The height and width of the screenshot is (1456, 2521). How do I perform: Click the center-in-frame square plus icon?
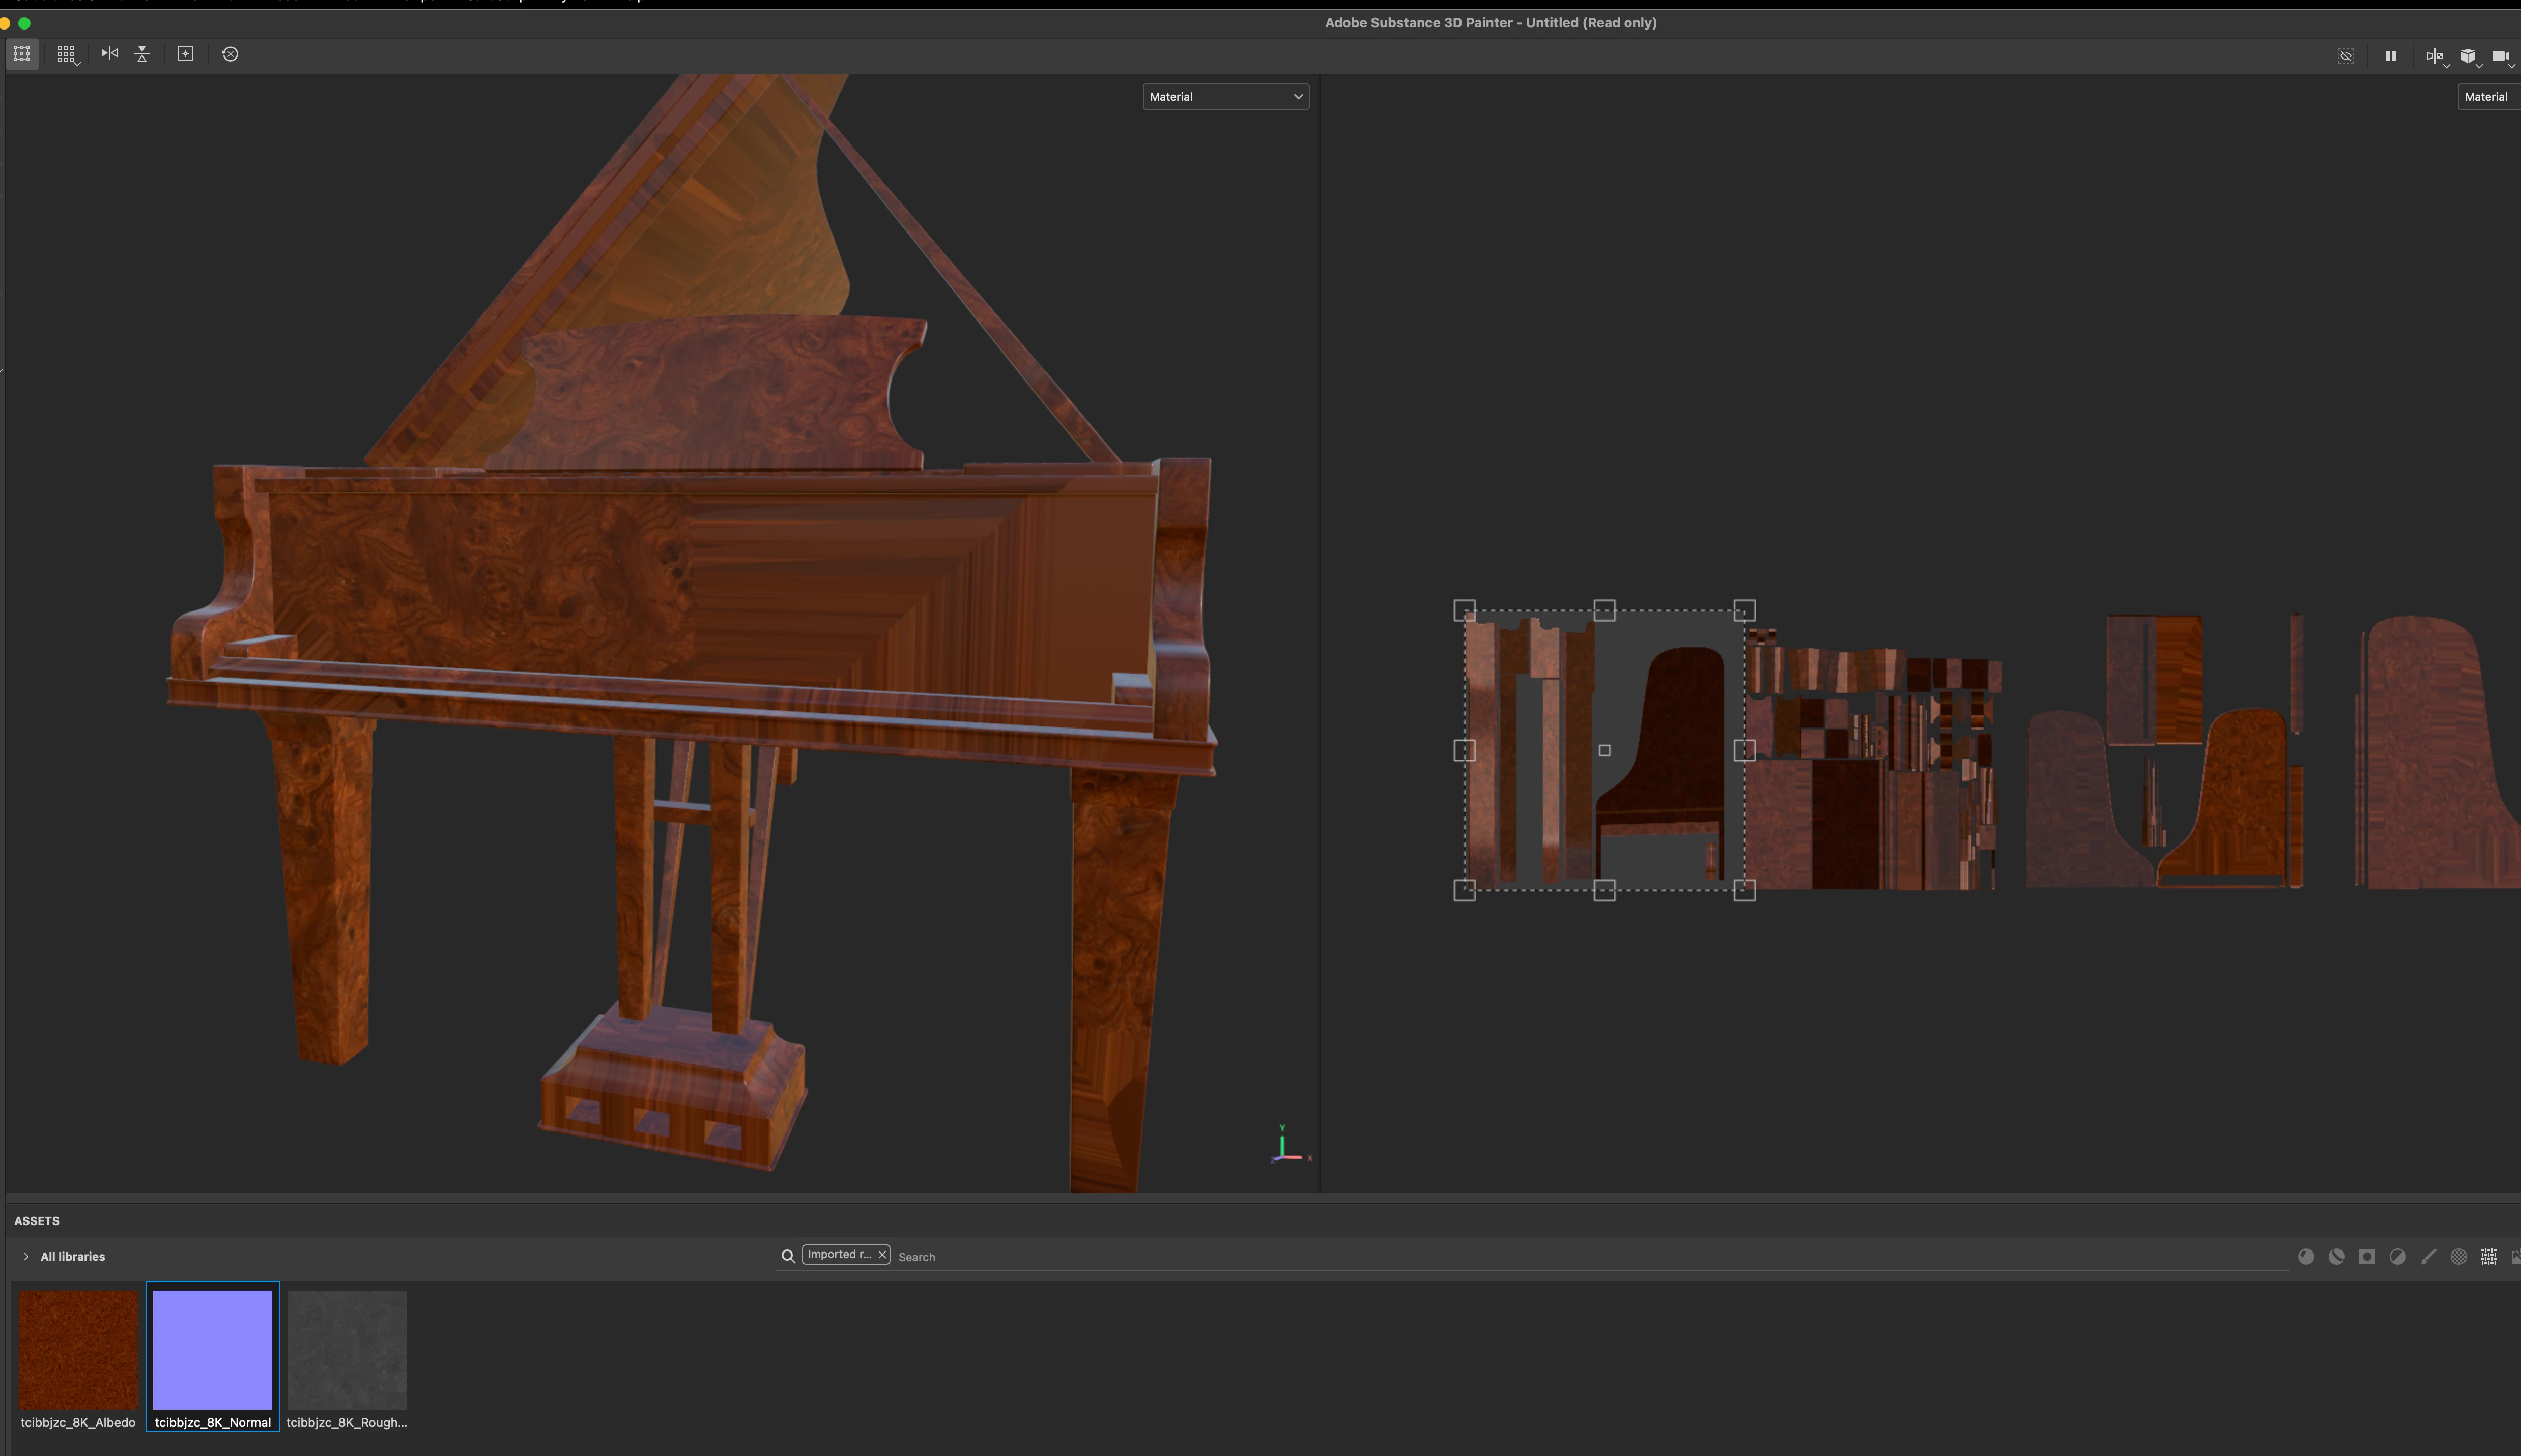(186, 54)
